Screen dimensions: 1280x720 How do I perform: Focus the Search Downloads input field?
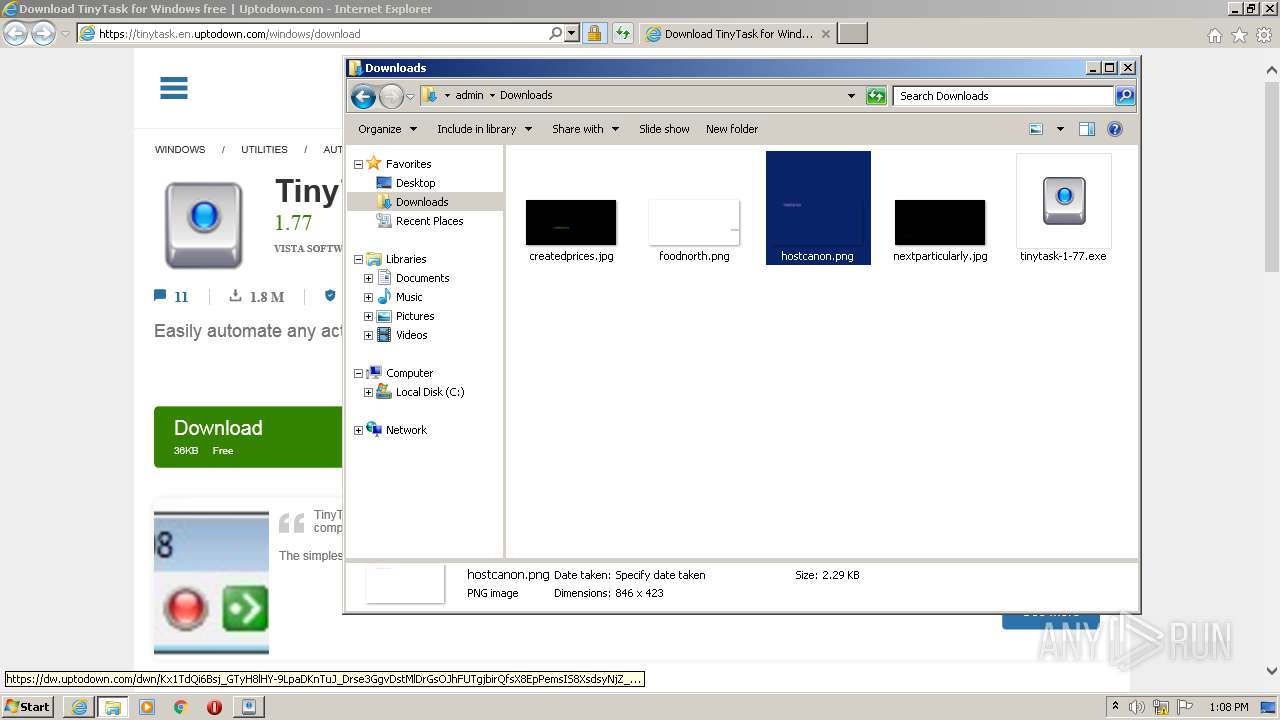point(1003,96)
